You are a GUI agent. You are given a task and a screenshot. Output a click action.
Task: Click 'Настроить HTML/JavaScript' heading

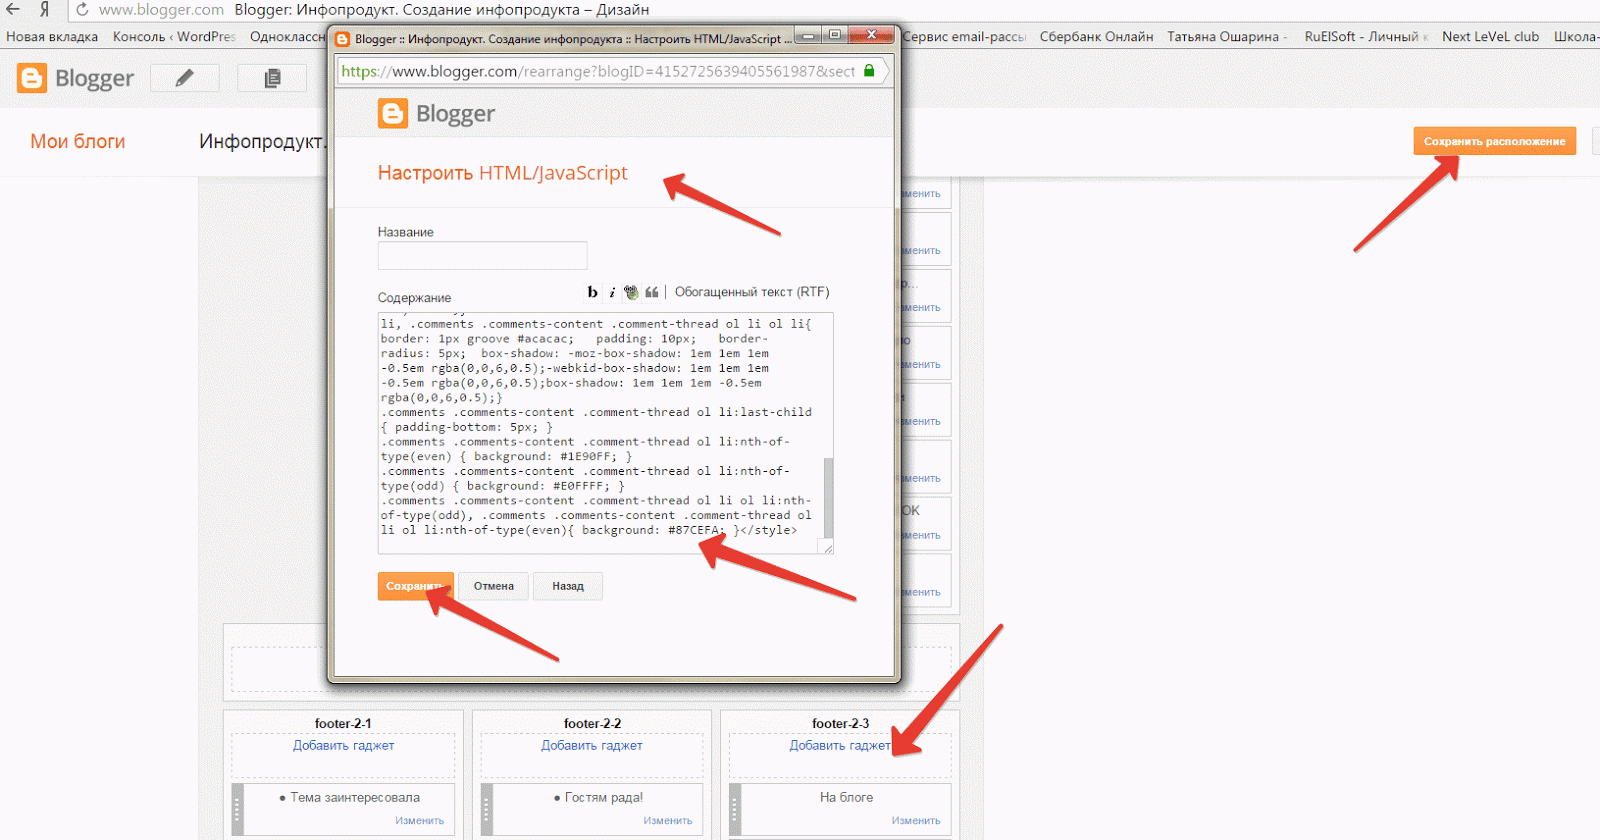pyautogui.click(x=502, y=173)
